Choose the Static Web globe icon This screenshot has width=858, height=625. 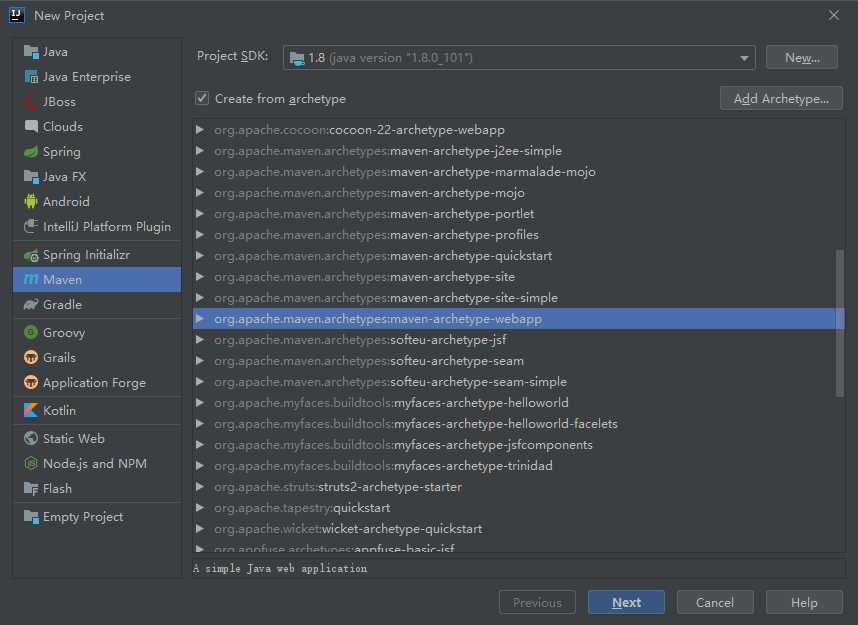[x=31, y=438]
